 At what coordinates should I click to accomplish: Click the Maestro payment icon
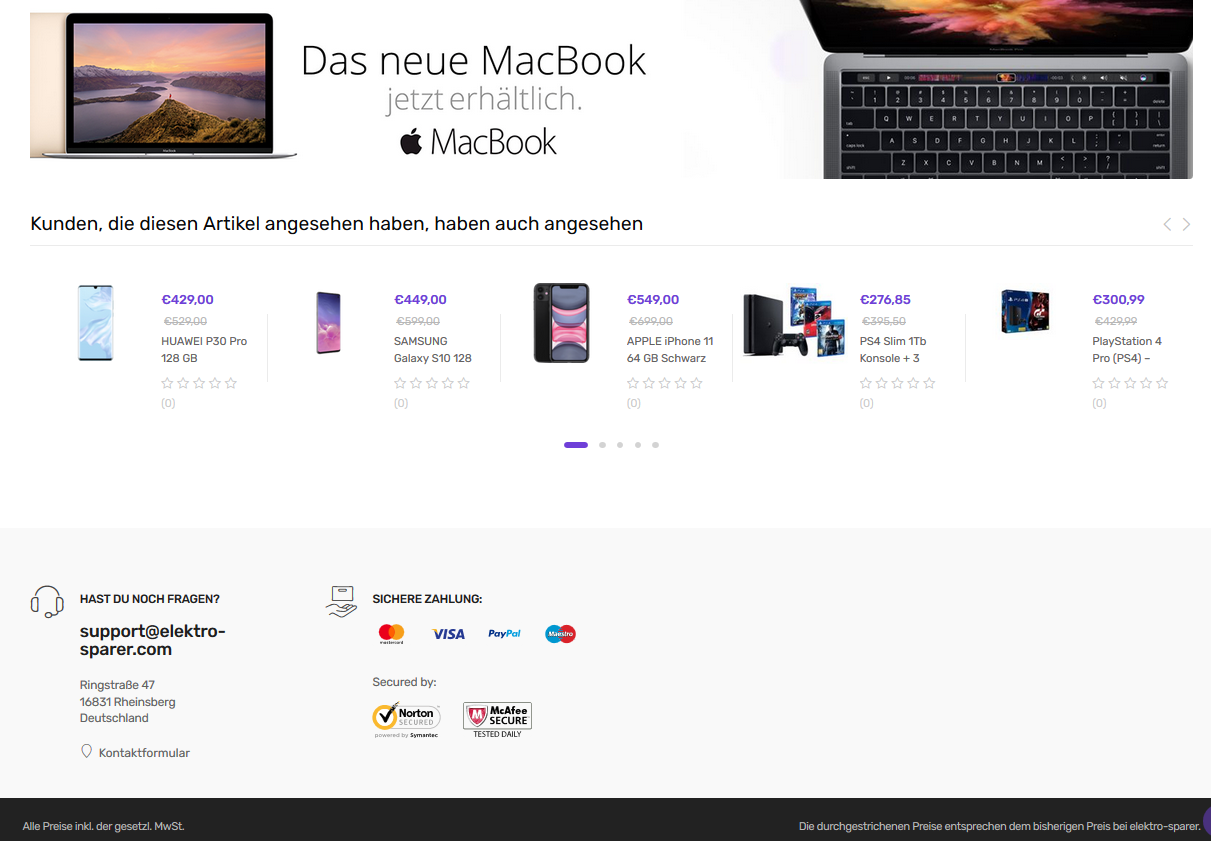pyautogui.click(x=560, y=634)
